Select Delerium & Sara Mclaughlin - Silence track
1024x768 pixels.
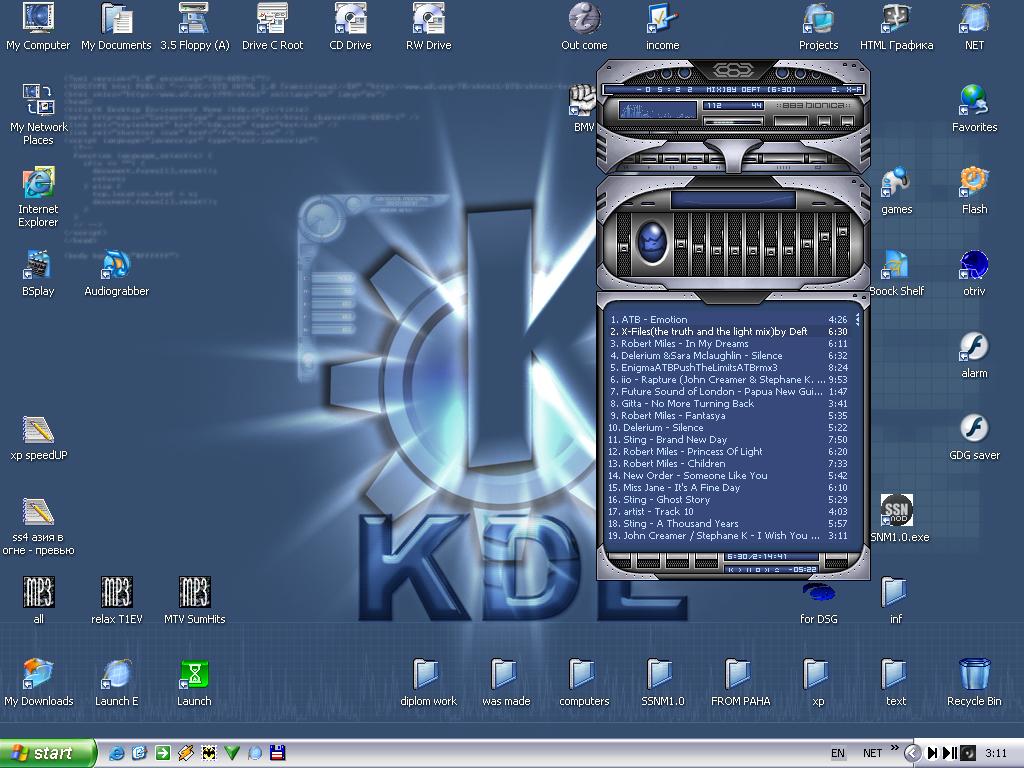[x=728, y=355]
